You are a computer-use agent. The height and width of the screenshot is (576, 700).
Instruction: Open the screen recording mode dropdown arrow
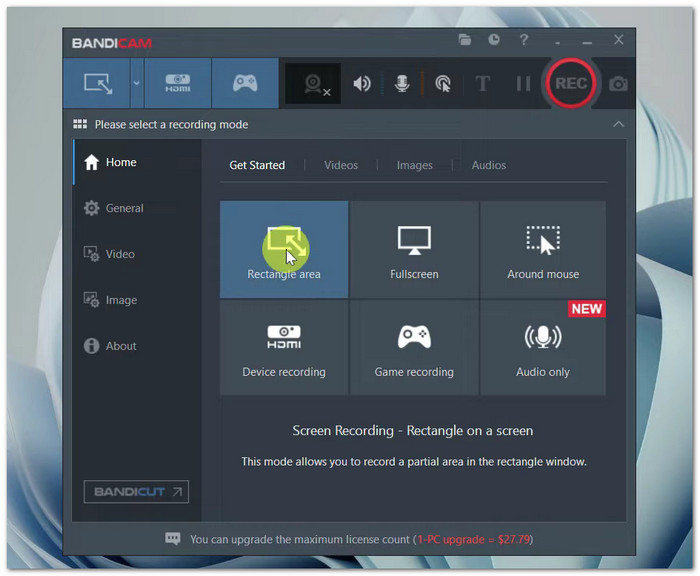137,83
